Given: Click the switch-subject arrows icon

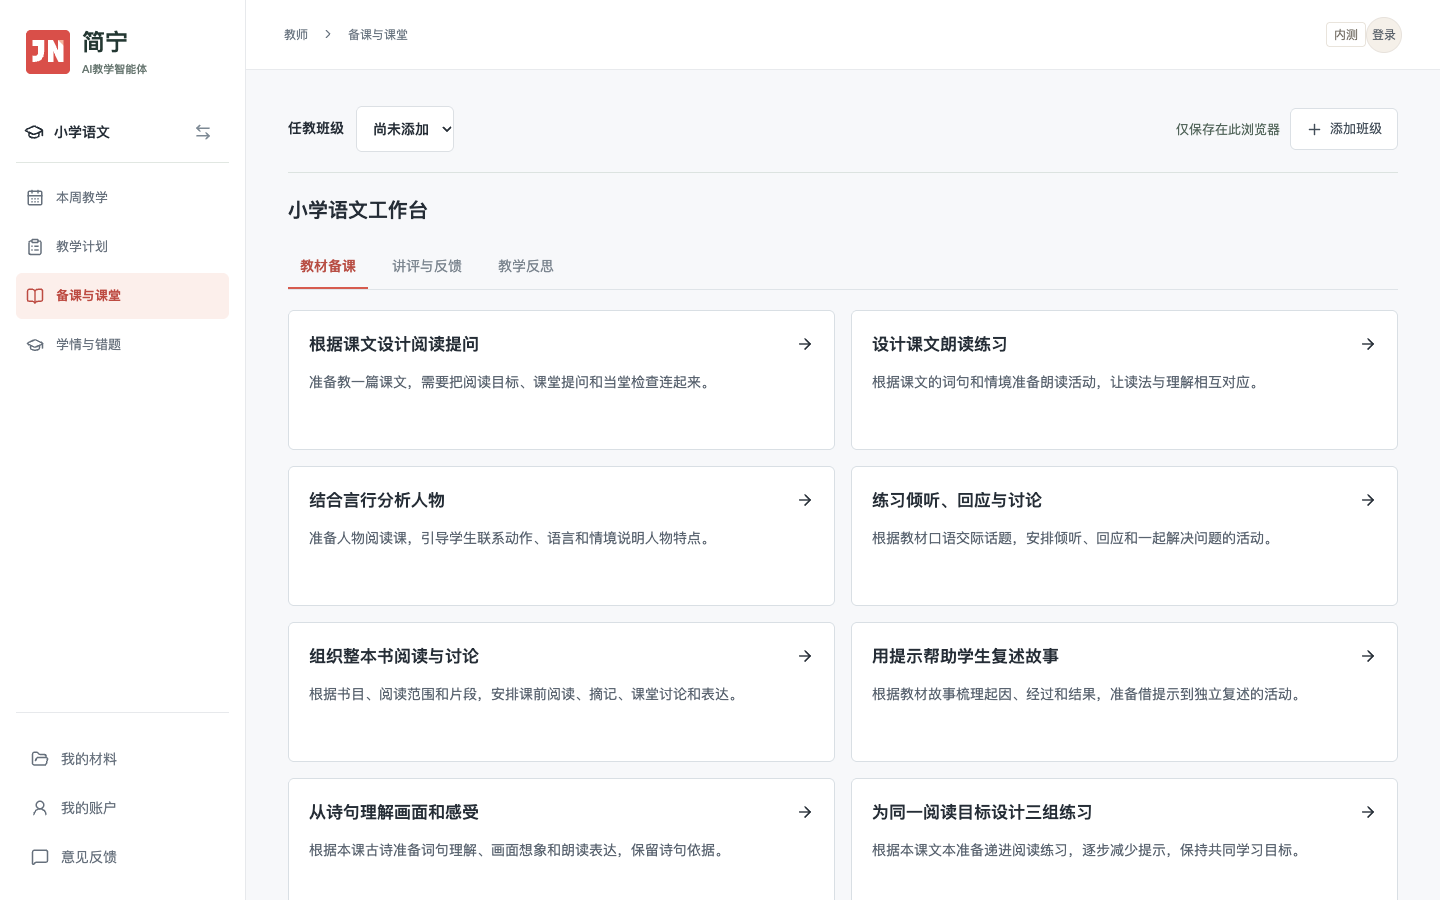Looking at the screenshot, I should tap(203, 132).
